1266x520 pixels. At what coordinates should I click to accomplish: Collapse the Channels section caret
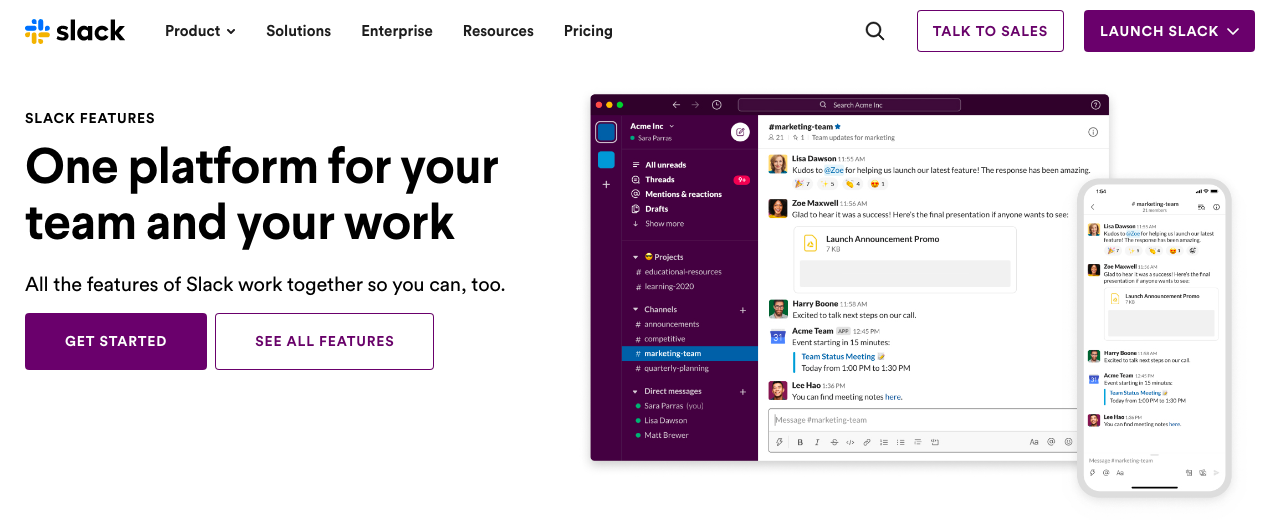point(636,310)
